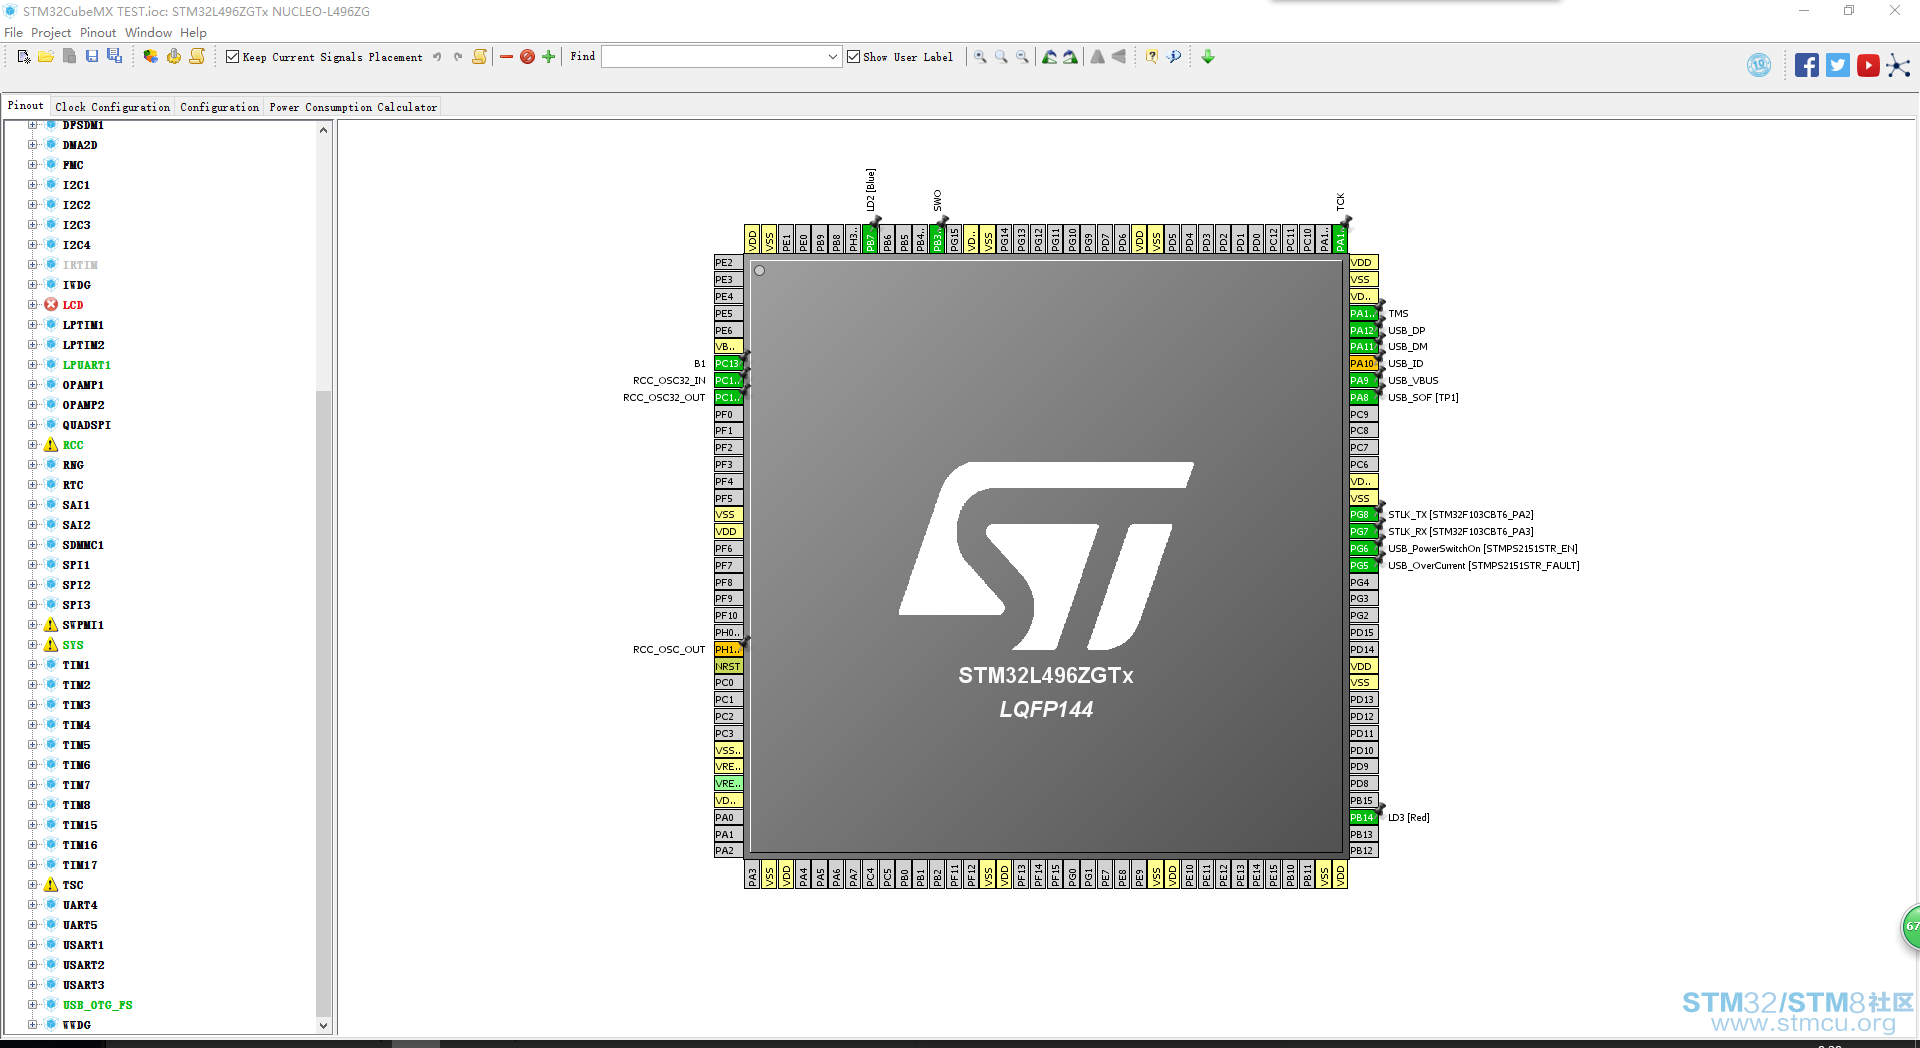Click the green plus toolbar icon

tap(548, 57)
